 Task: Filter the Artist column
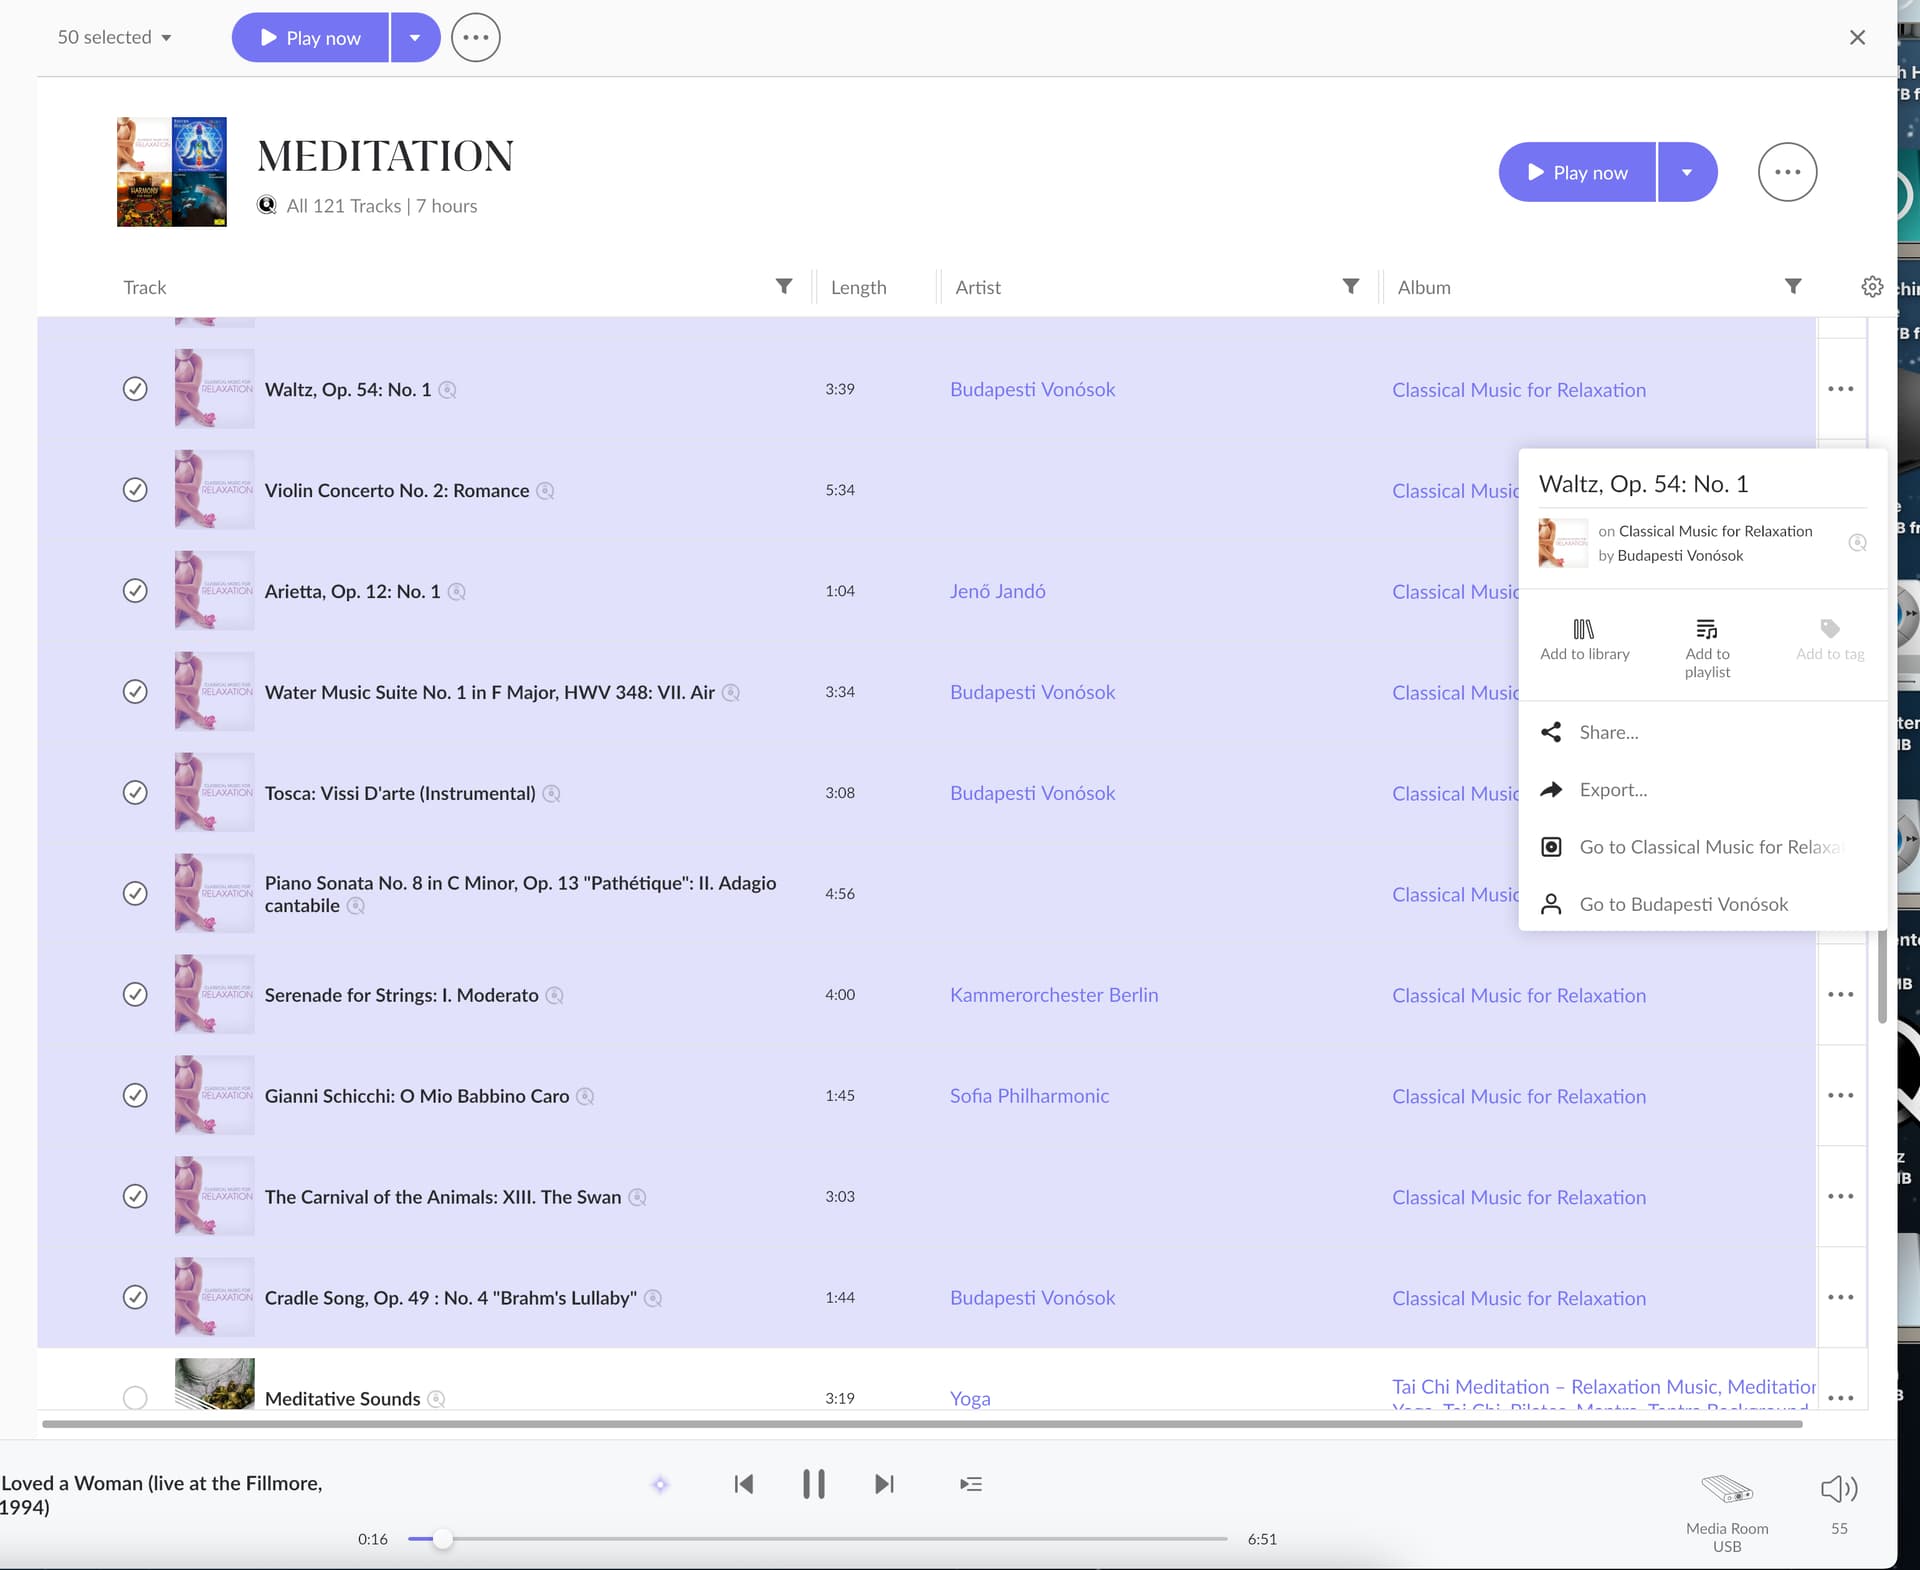click(1350, 287)
